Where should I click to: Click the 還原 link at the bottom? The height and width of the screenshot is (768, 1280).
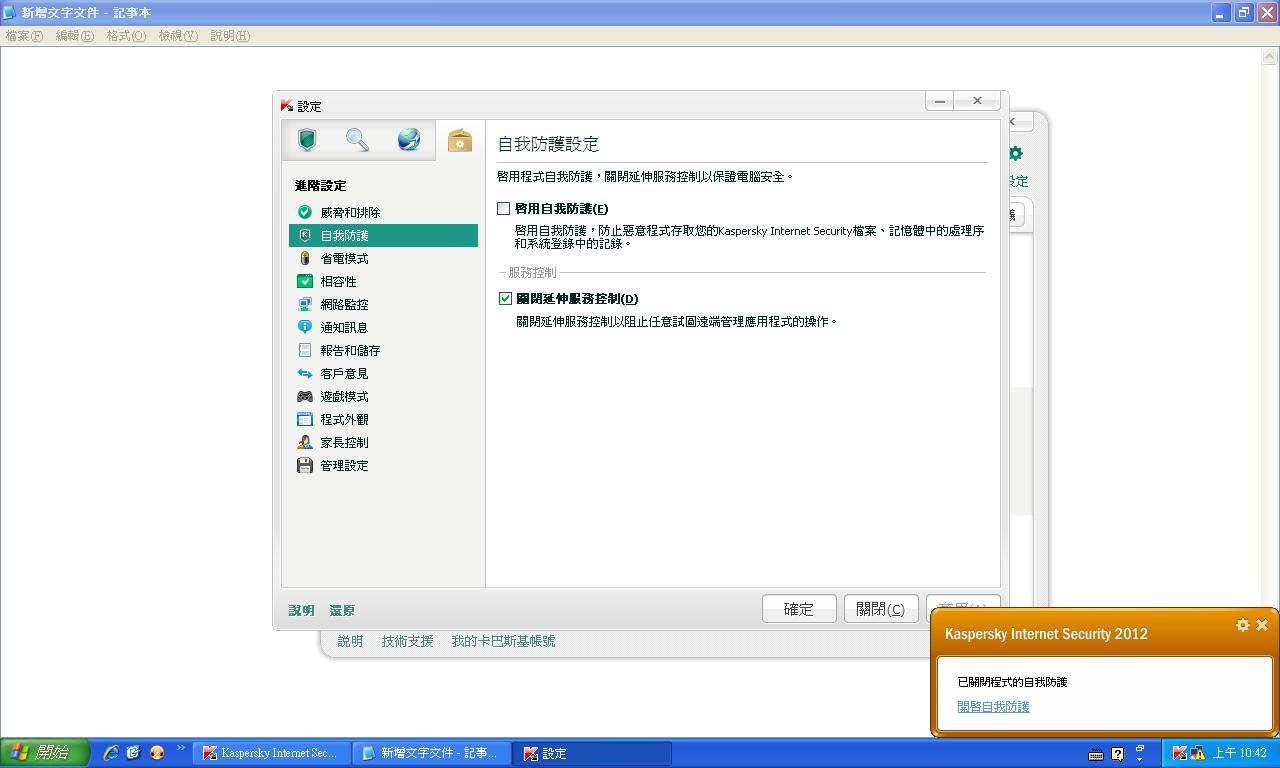(341, 610)
